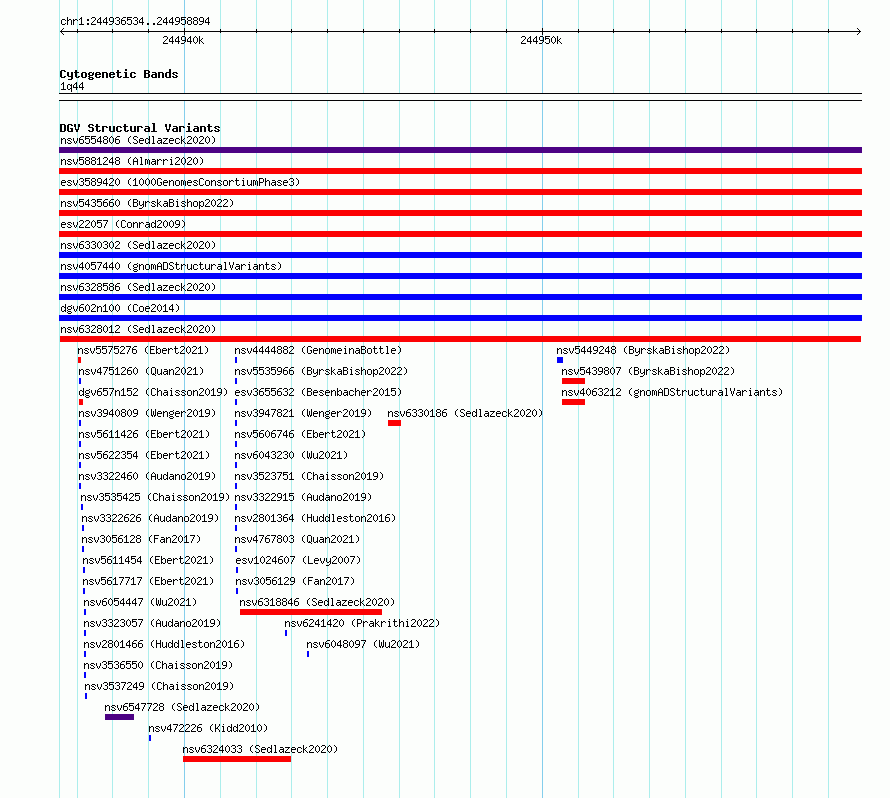Select nsv6330302 (Sedlazeck2020) variant
890x798 pixels.
138,245
